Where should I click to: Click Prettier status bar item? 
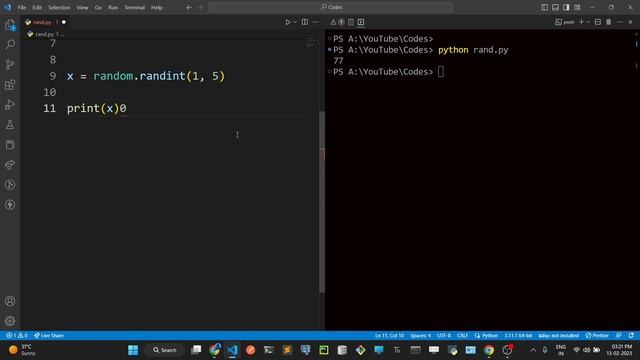tap(597, 336)
